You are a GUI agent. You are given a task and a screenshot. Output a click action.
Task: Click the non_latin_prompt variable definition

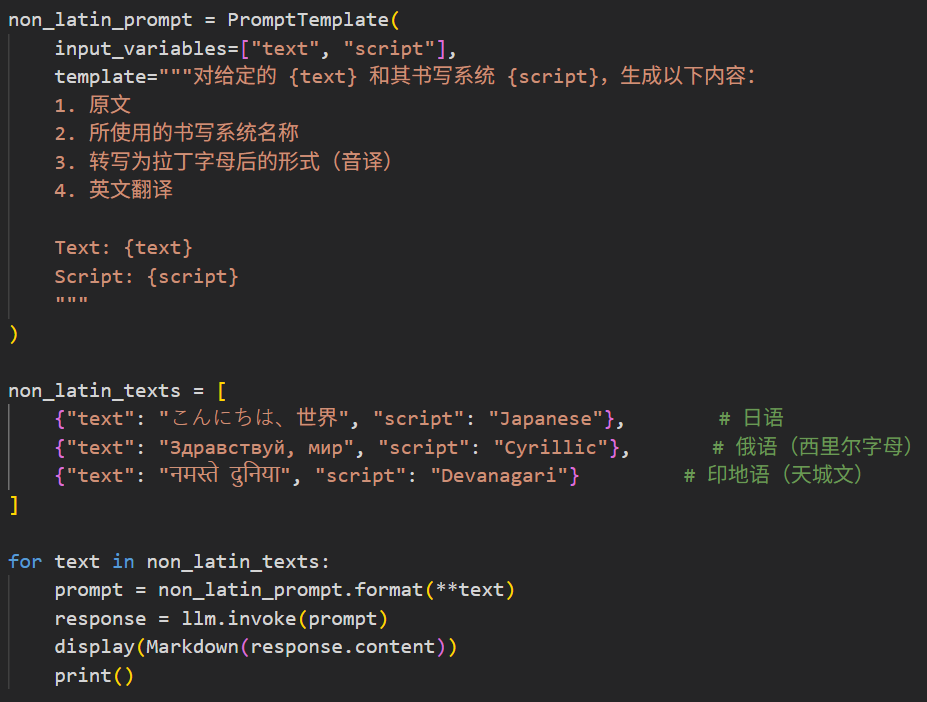tap(100, 20)
